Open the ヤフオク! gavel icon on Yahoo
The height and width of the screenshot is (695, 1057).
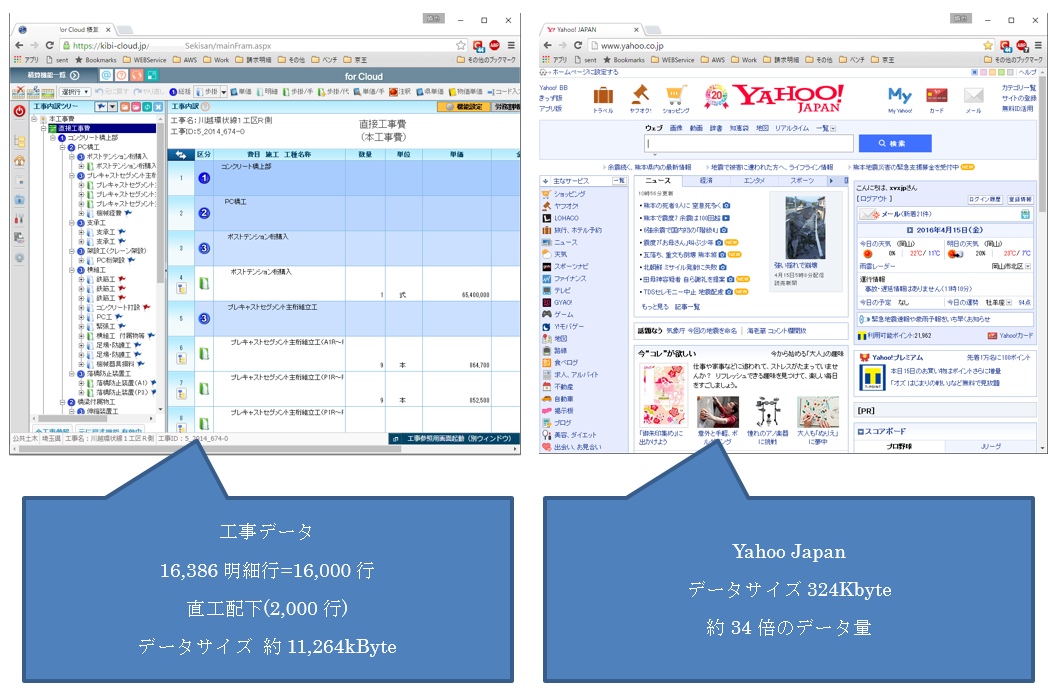click(640, 94)
